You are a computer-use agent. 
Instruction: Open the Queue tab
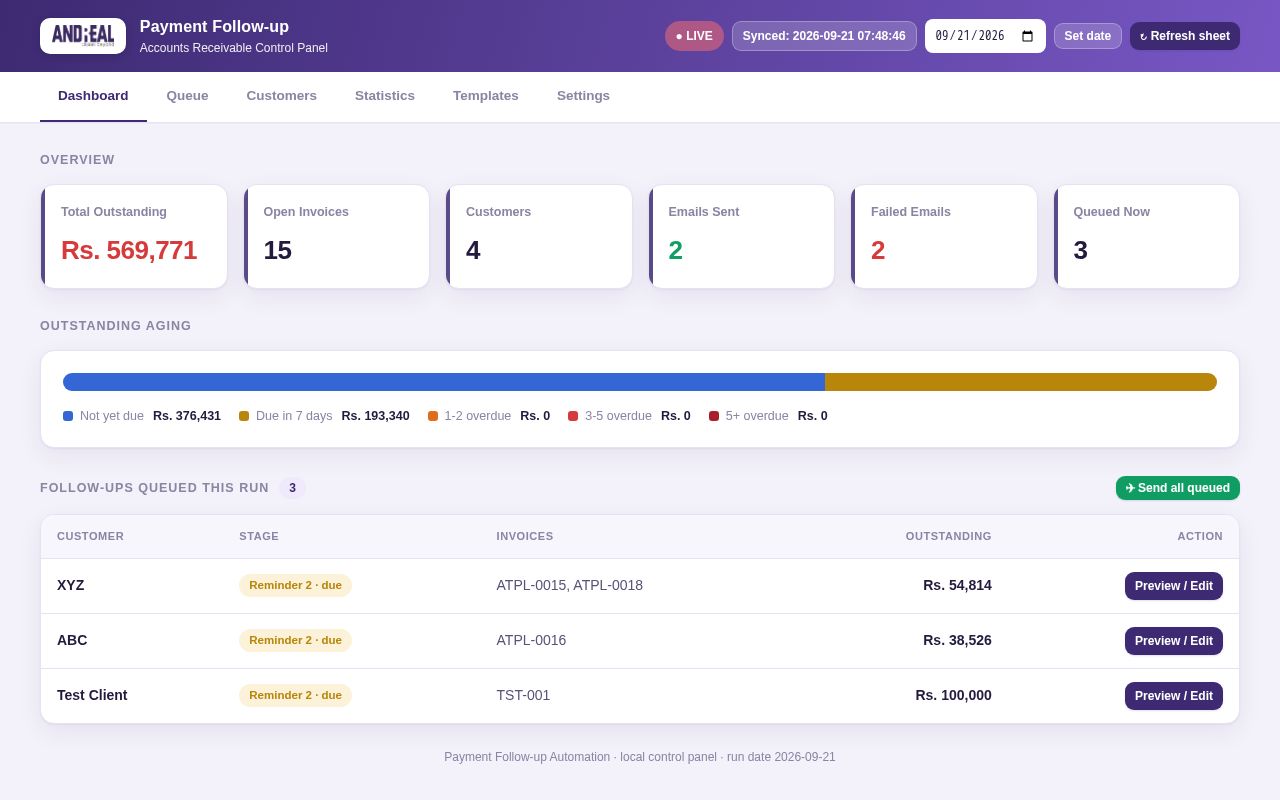188,96
